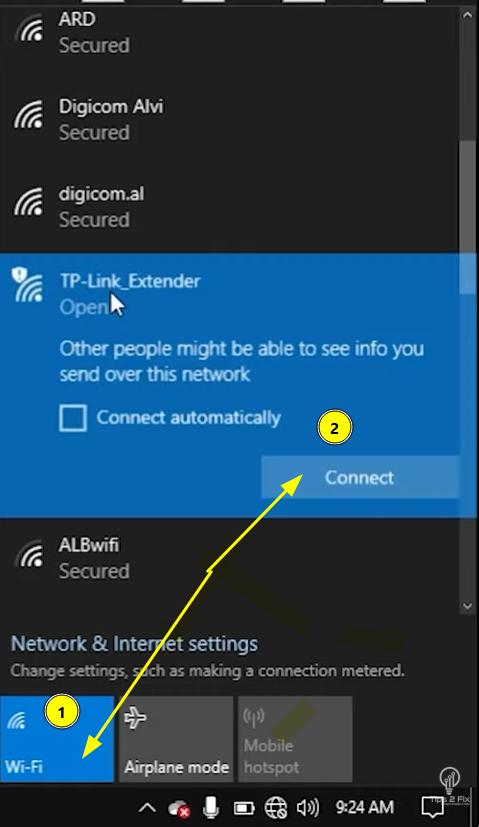Click the OneDrive cloud error tray icon
Screen dimensions: 479x827
click(x=179, y=808)
